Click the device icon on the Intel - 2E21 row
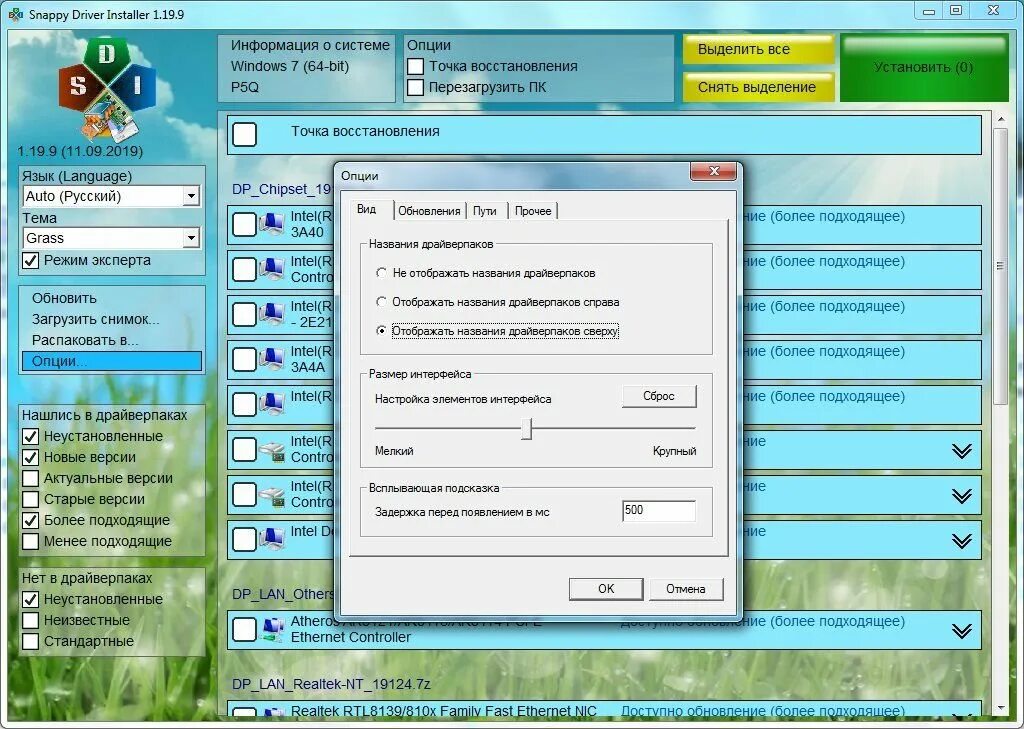This screenshot has height=729, width=1024. click(272, 314)
